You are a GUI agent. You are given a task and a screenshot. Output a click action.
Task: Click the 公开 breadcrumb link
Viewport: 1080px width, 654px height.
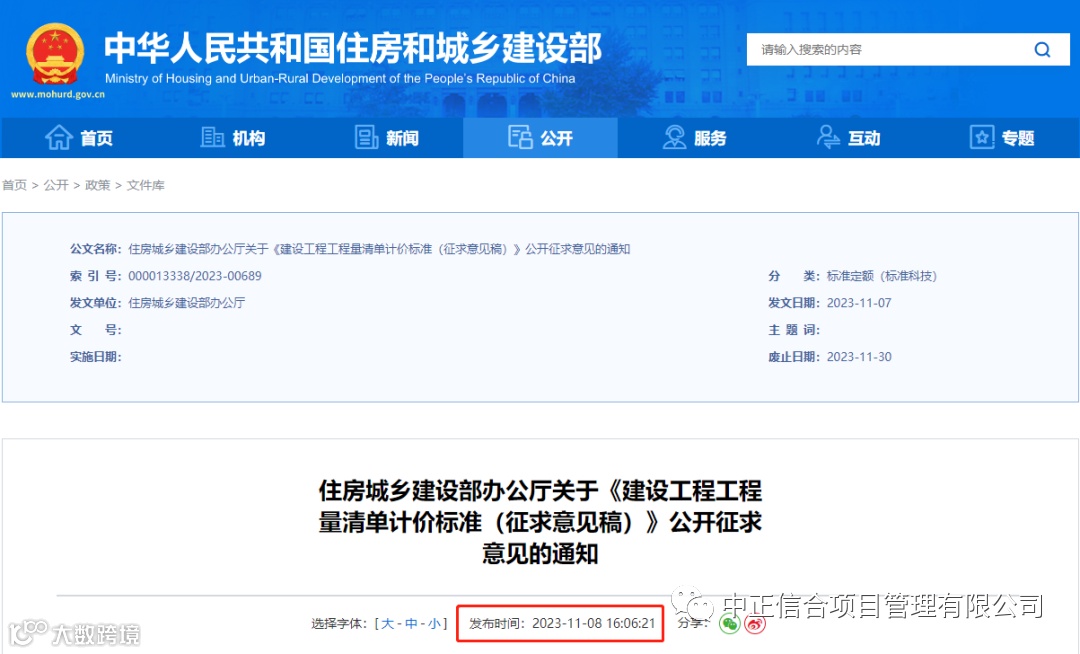[56, 185]
